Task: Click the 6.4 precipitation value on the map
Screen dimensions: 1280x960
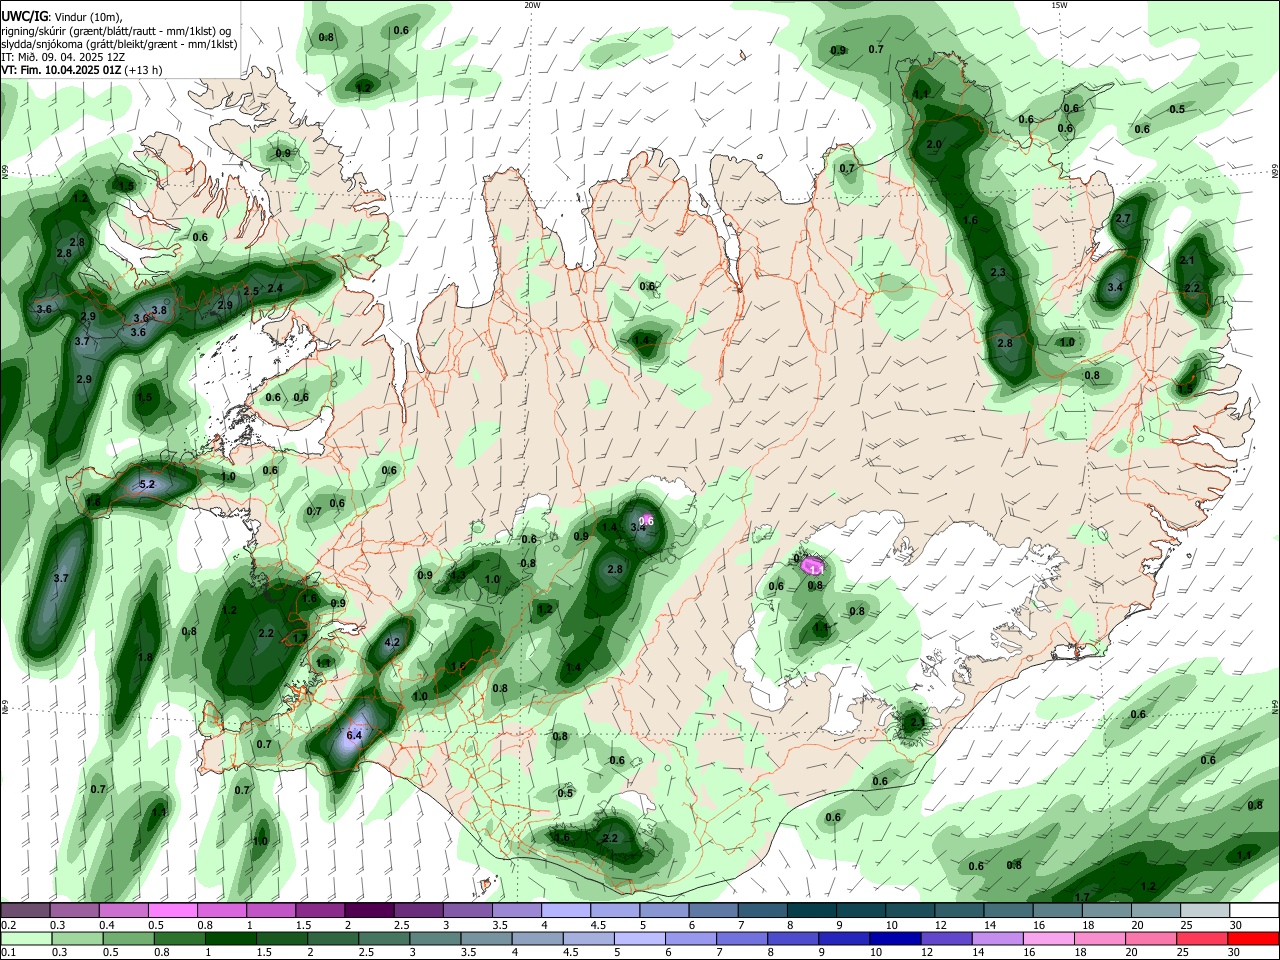Action: (x=354, y=736)
